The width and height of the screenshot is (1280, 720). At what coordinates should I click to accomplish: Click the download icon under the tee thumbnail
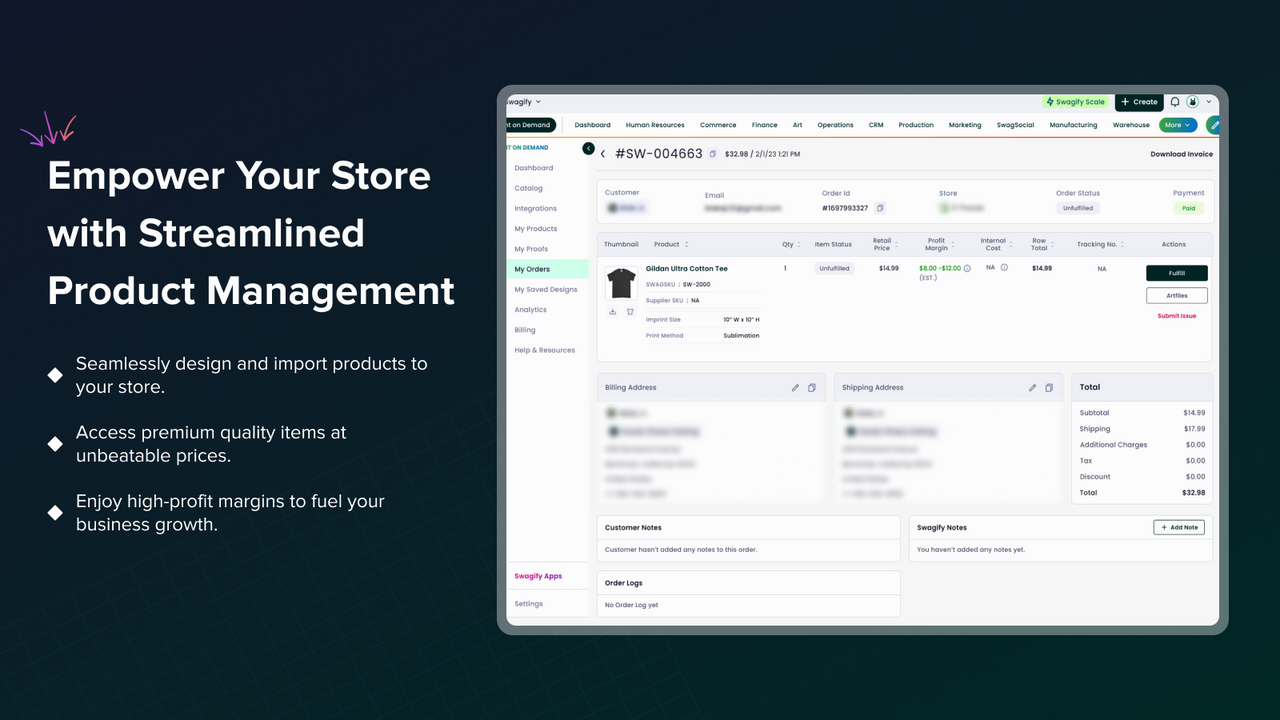tap(613, 311)
